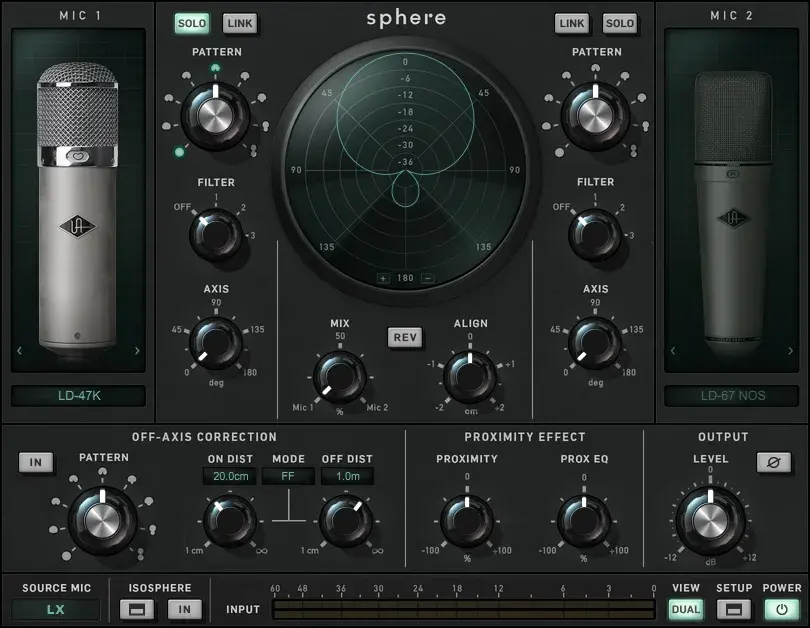Toggle the Power button
This screenshot has height=628, width=810.
click(x=781, y=608)
